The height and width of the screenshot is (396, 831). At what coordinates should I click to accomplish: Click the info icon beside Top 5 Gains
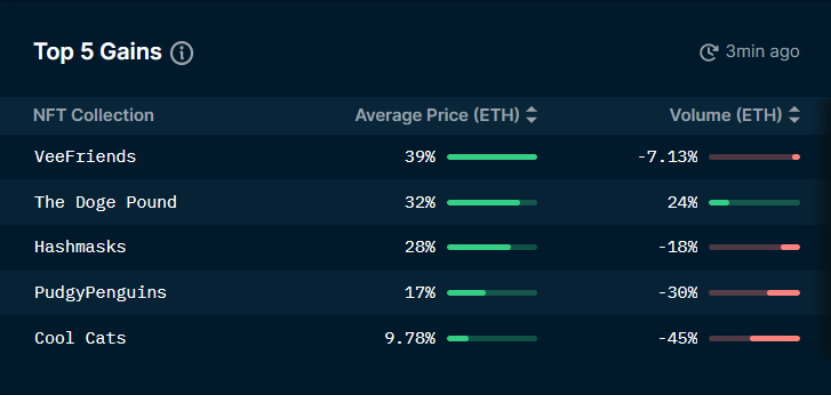182,53
